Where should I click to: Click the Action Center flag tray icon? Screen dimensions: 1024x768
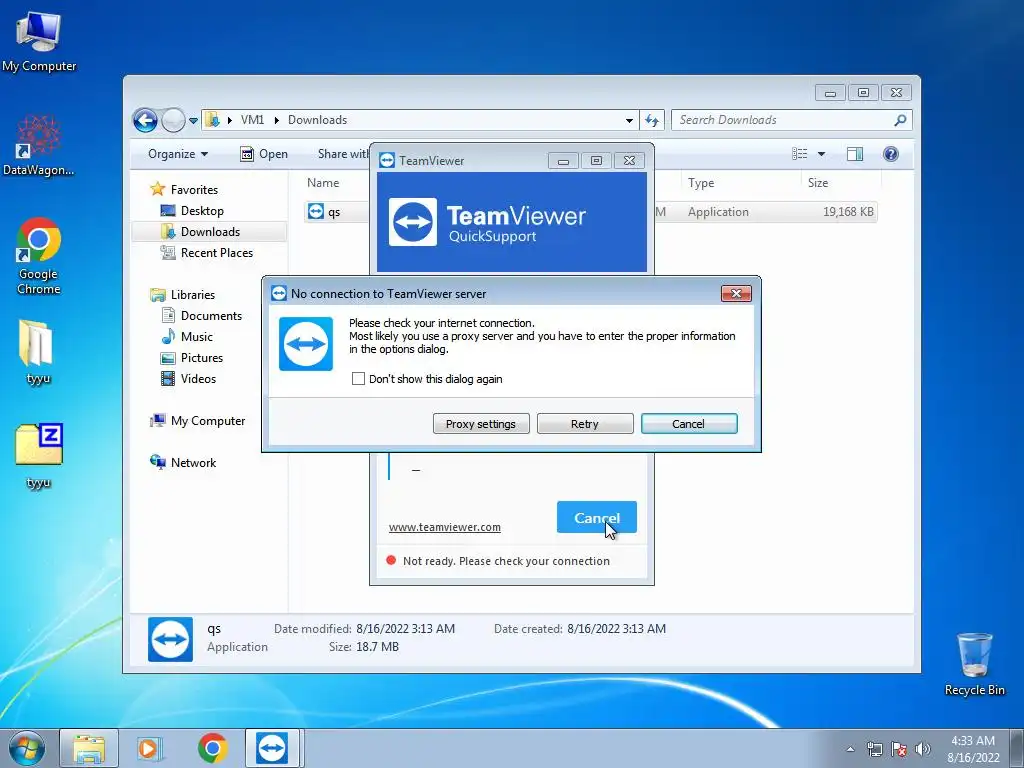pos(899,749)
